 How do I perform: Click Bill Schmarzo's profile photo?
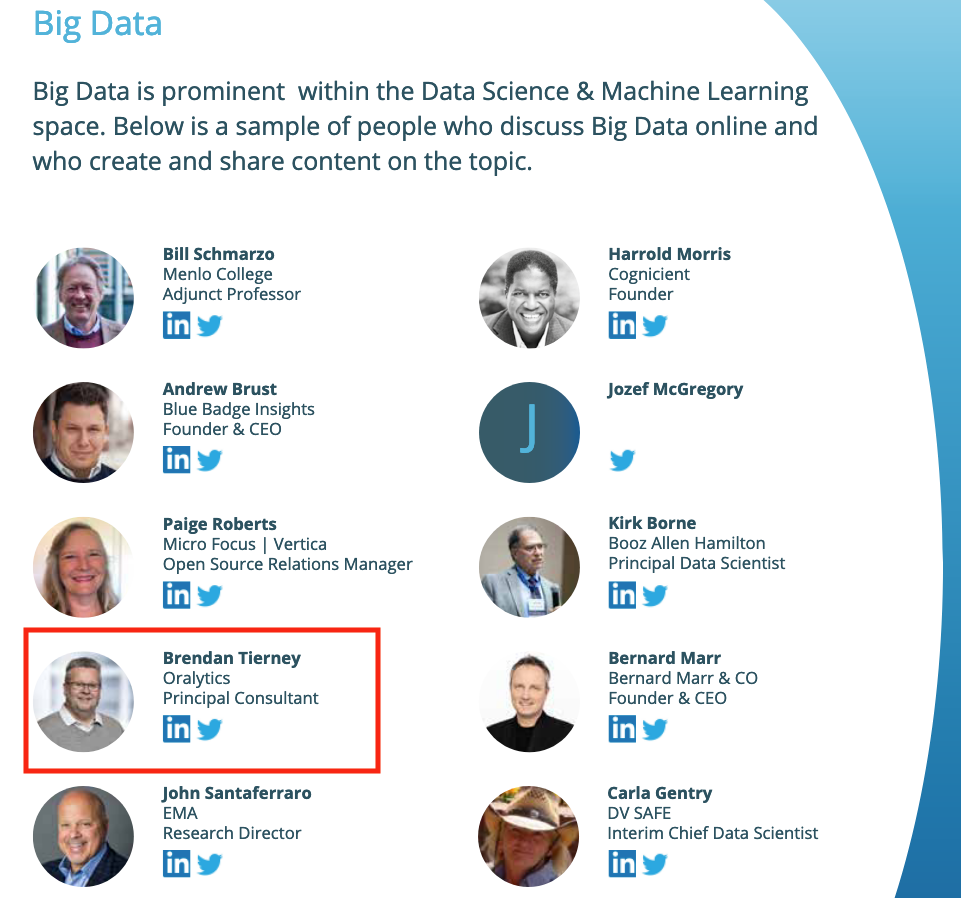[83, 298]
